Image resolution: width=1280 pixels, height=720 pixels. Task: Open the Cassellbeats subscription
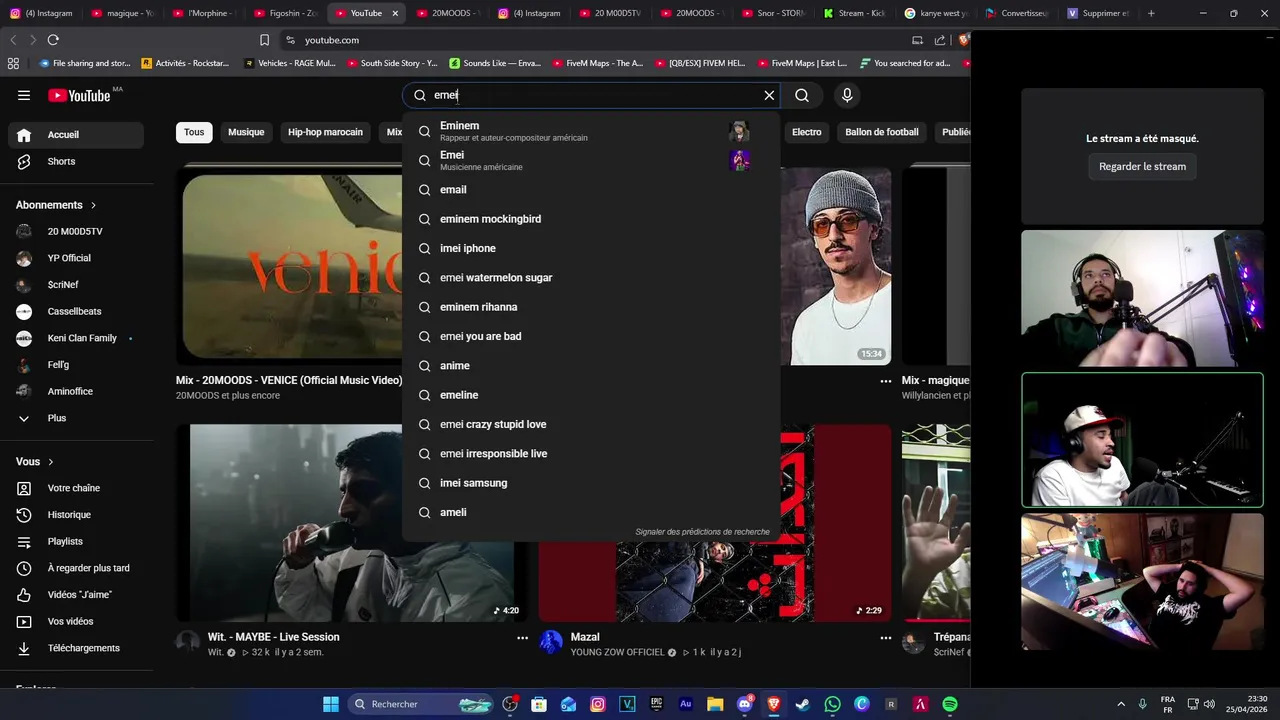[76, 311]
